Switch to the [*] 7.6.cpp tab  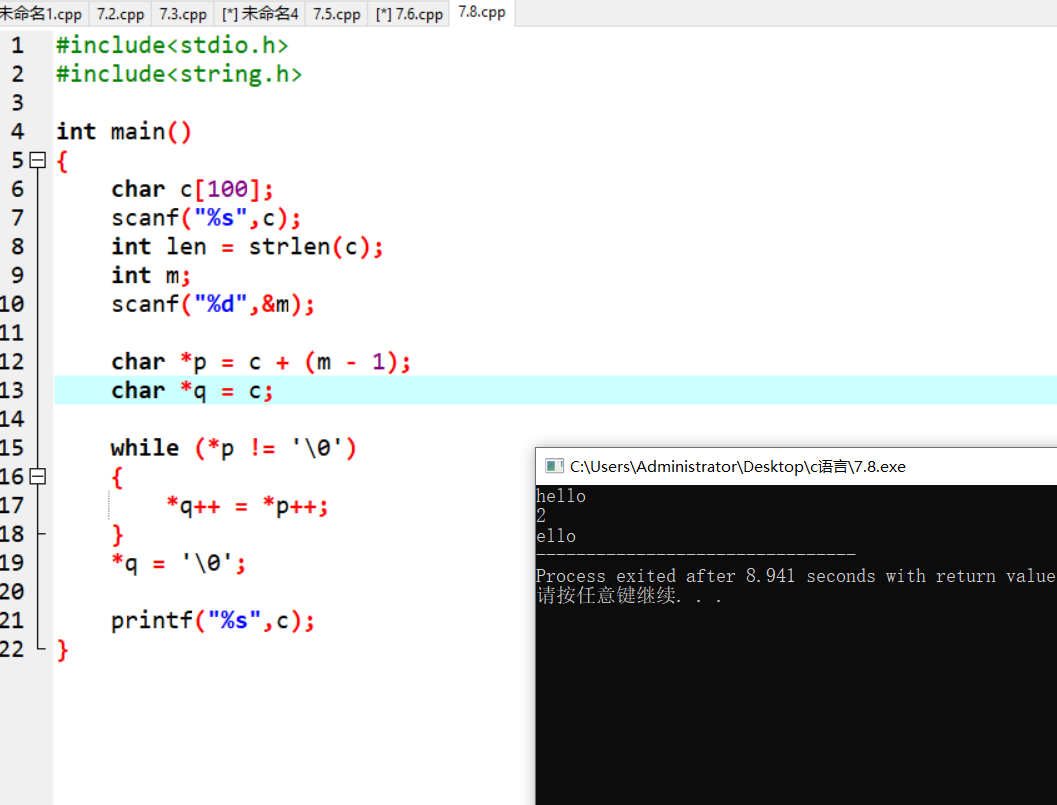(x=409, y=13)
